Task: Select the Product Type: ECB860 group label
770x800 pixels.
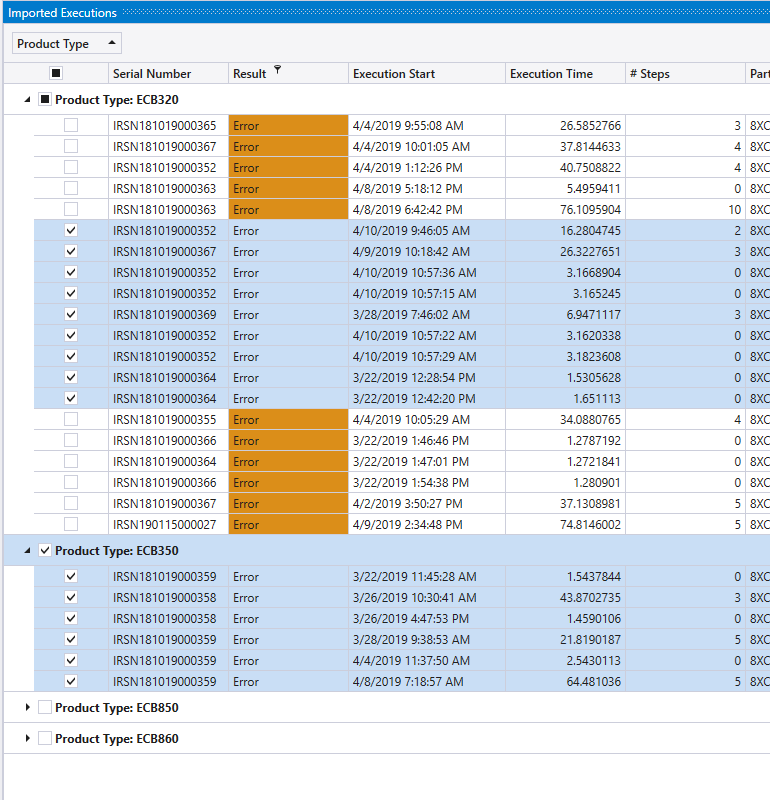Action: tap(117, 739)
